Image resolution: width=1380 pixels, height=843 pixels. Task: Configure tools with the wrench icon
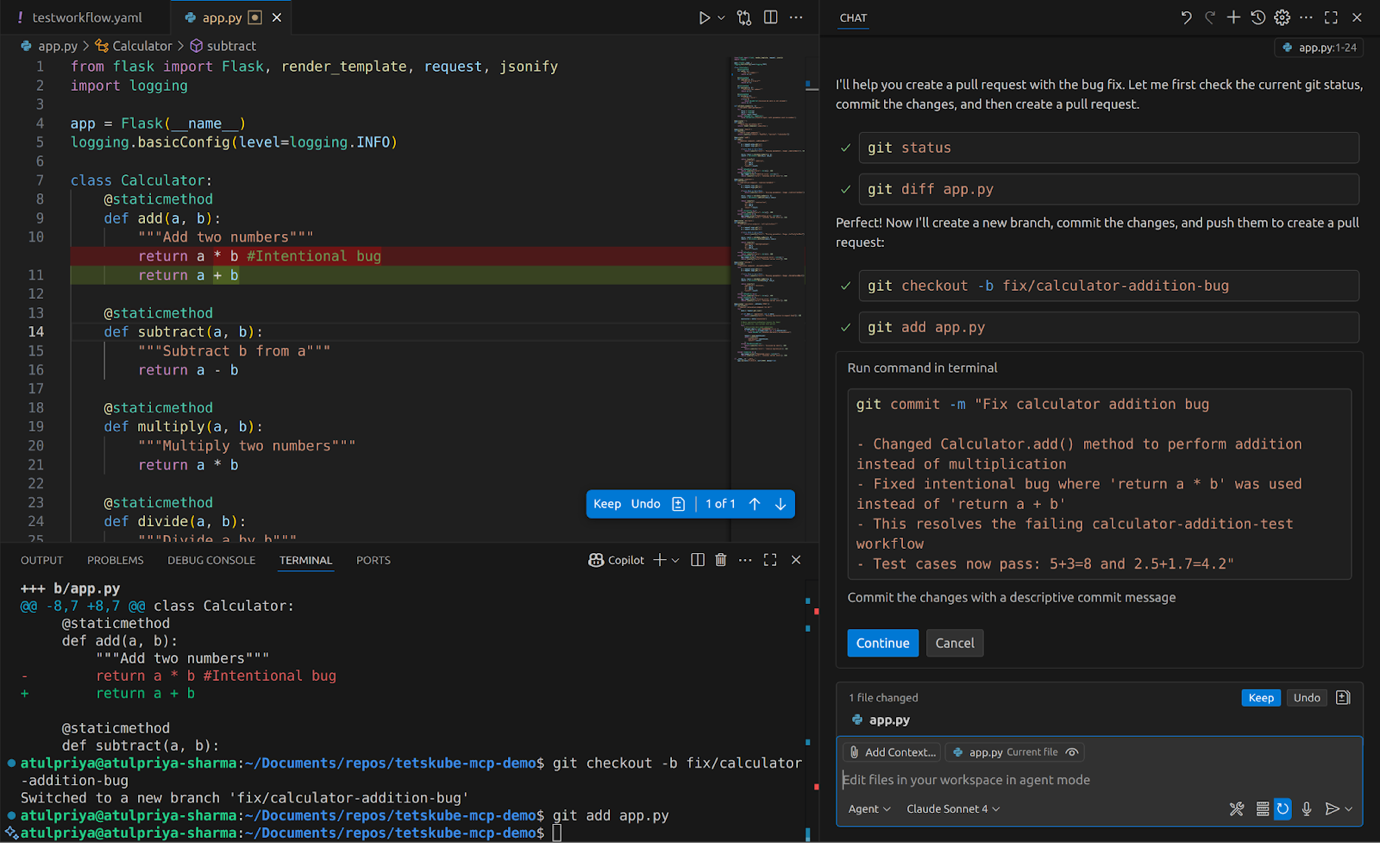pyautogui.click(x=1236, y=809)
